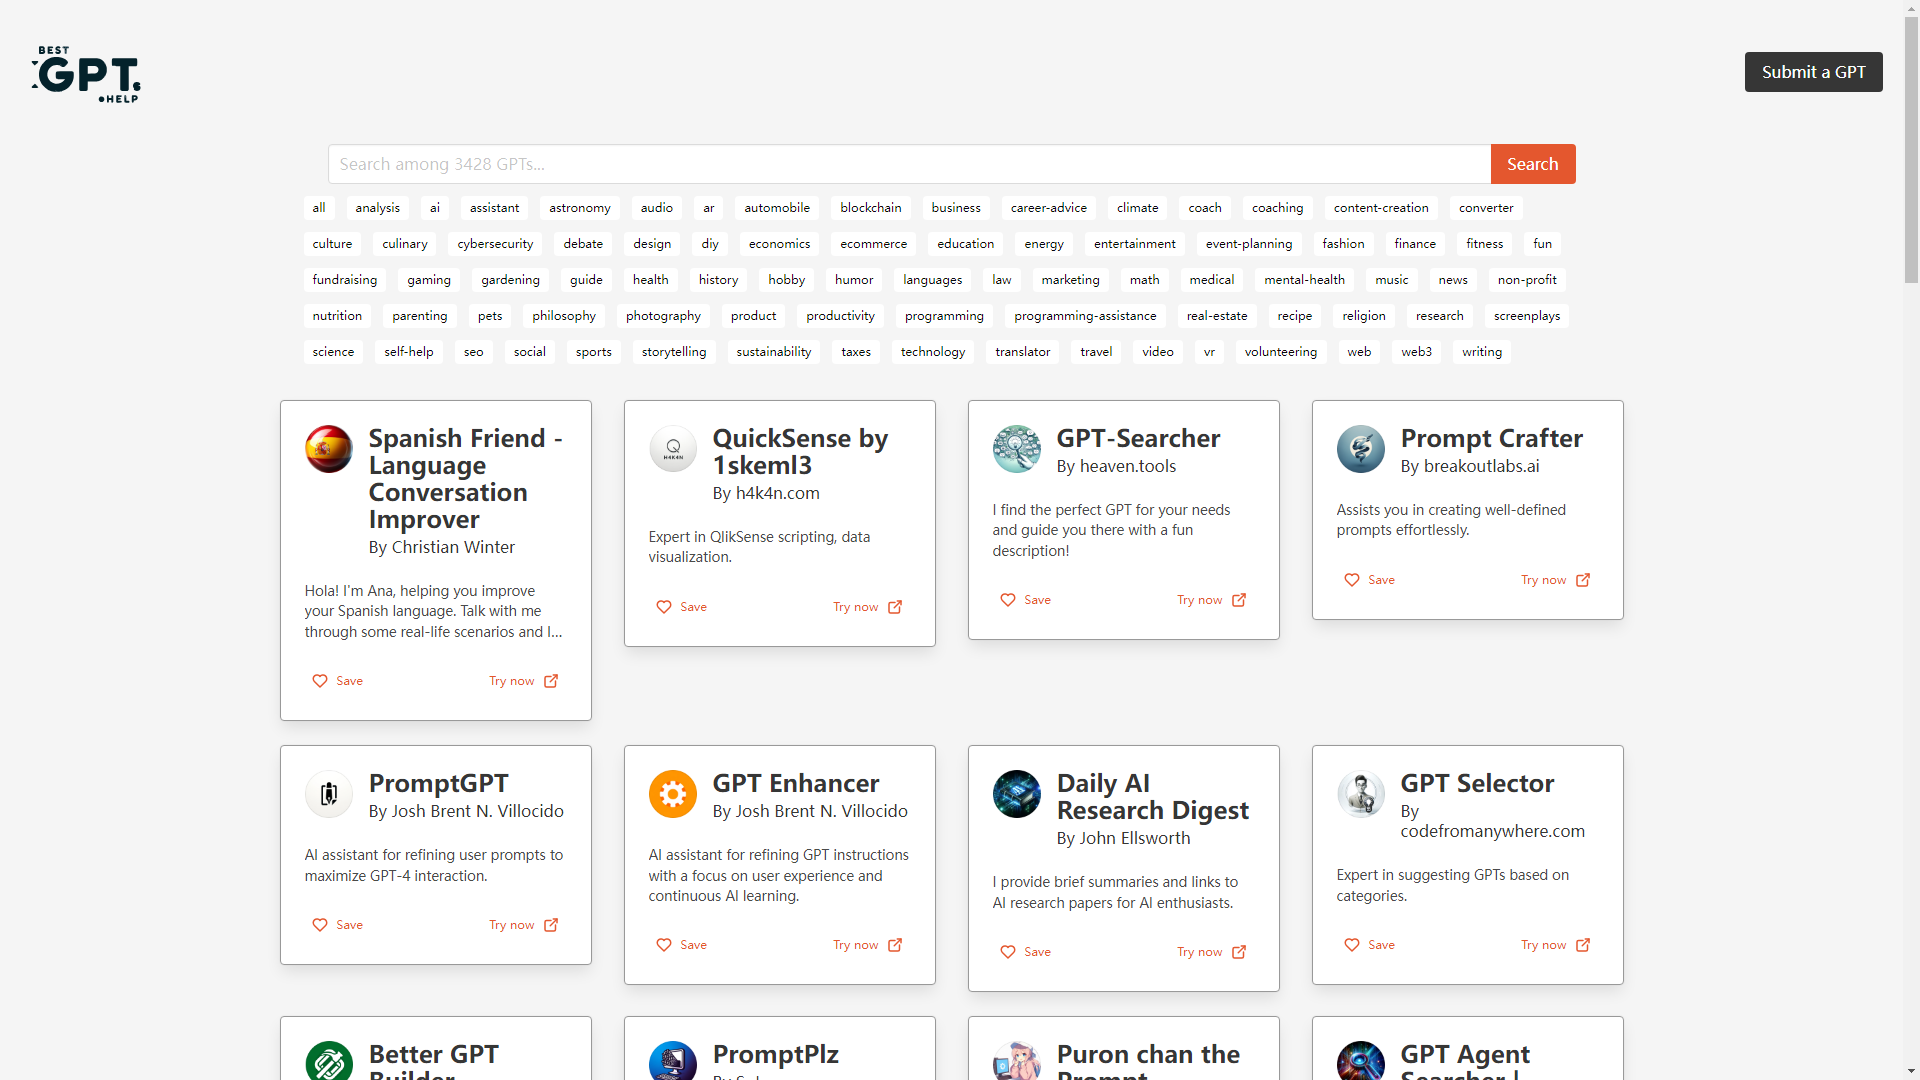Click the orange gear GPT Enhancer avatar
Screen dimensions: 1920x1080
(673, 794)
